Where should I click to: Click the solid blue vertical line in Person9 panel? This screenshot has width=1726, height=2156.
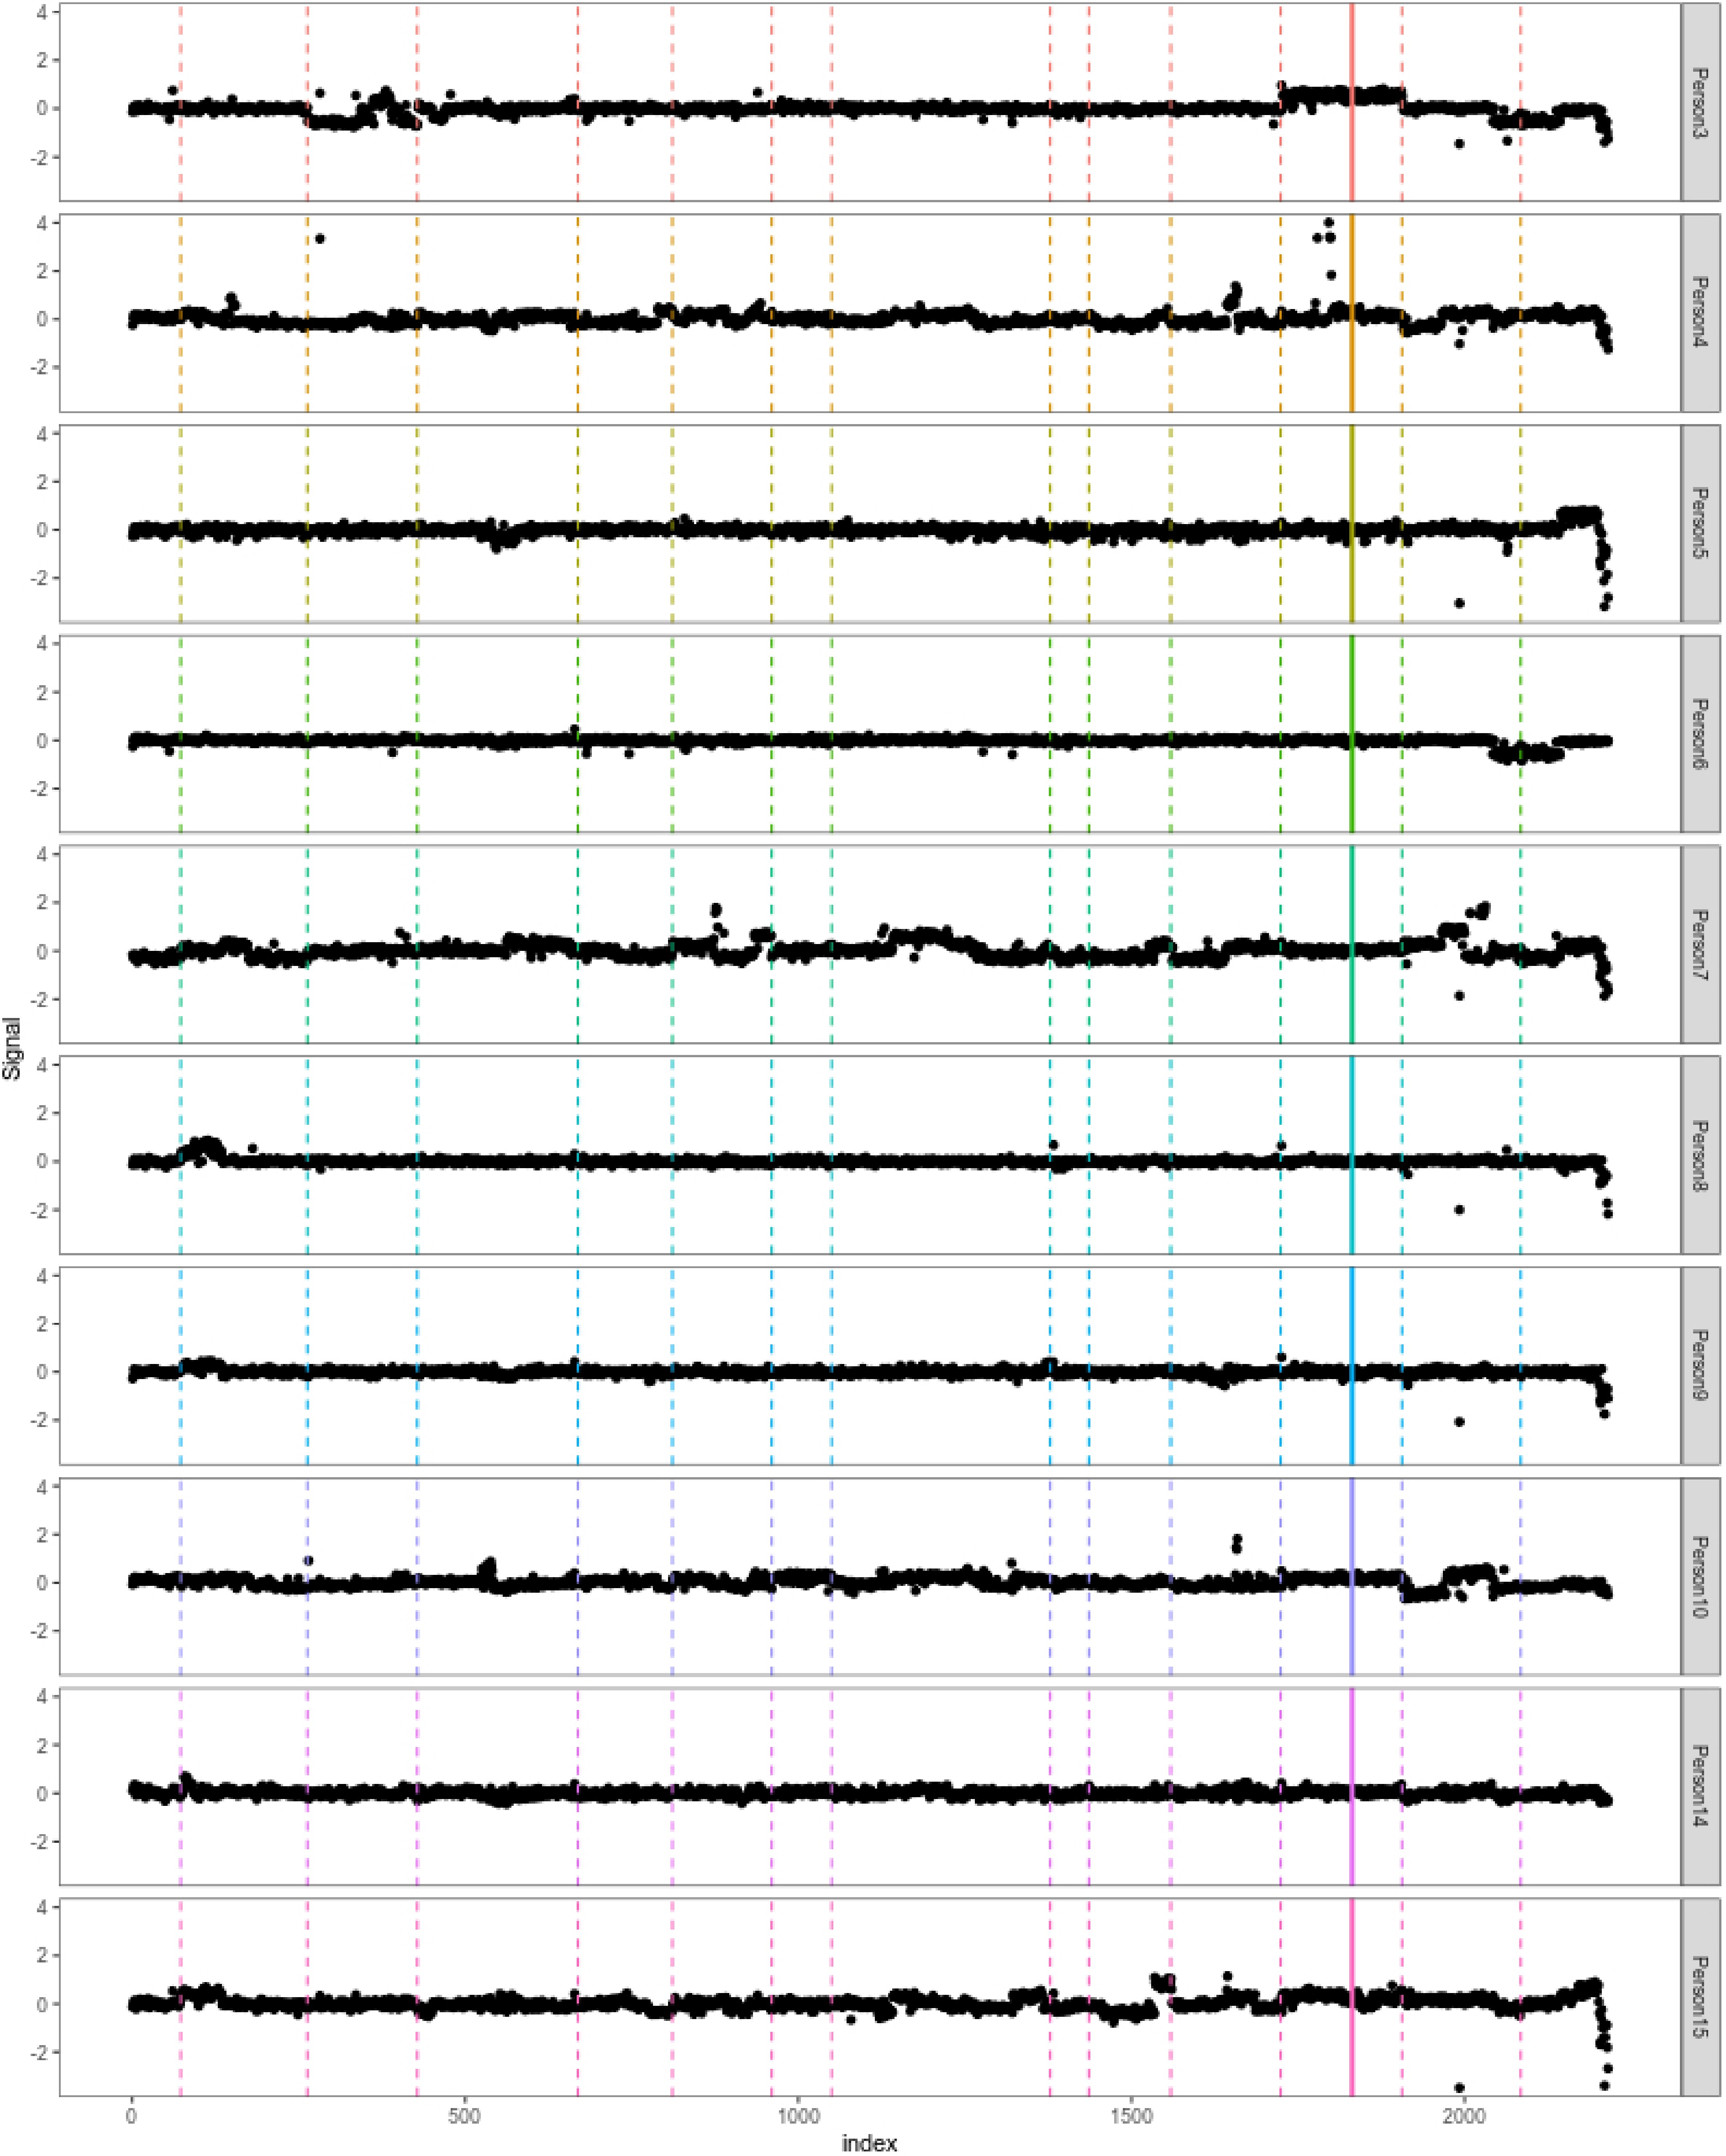click(x=1352, y=1320)
